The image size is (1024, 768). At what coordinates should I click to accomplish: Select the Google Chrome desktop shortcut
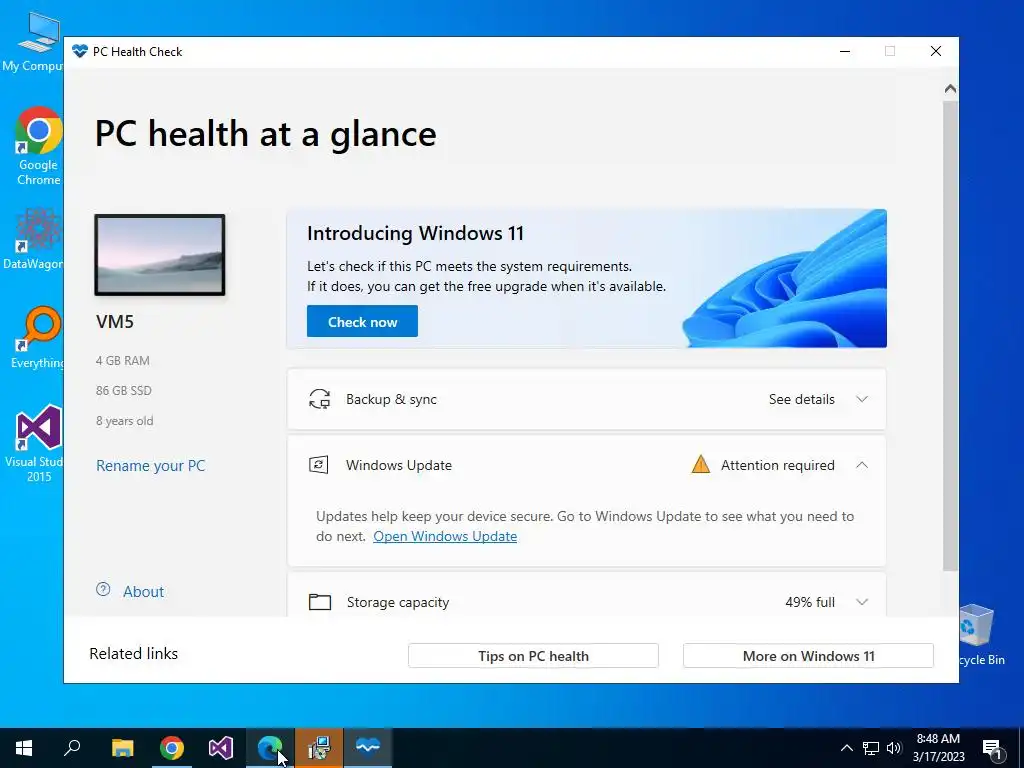pos(38,146)
